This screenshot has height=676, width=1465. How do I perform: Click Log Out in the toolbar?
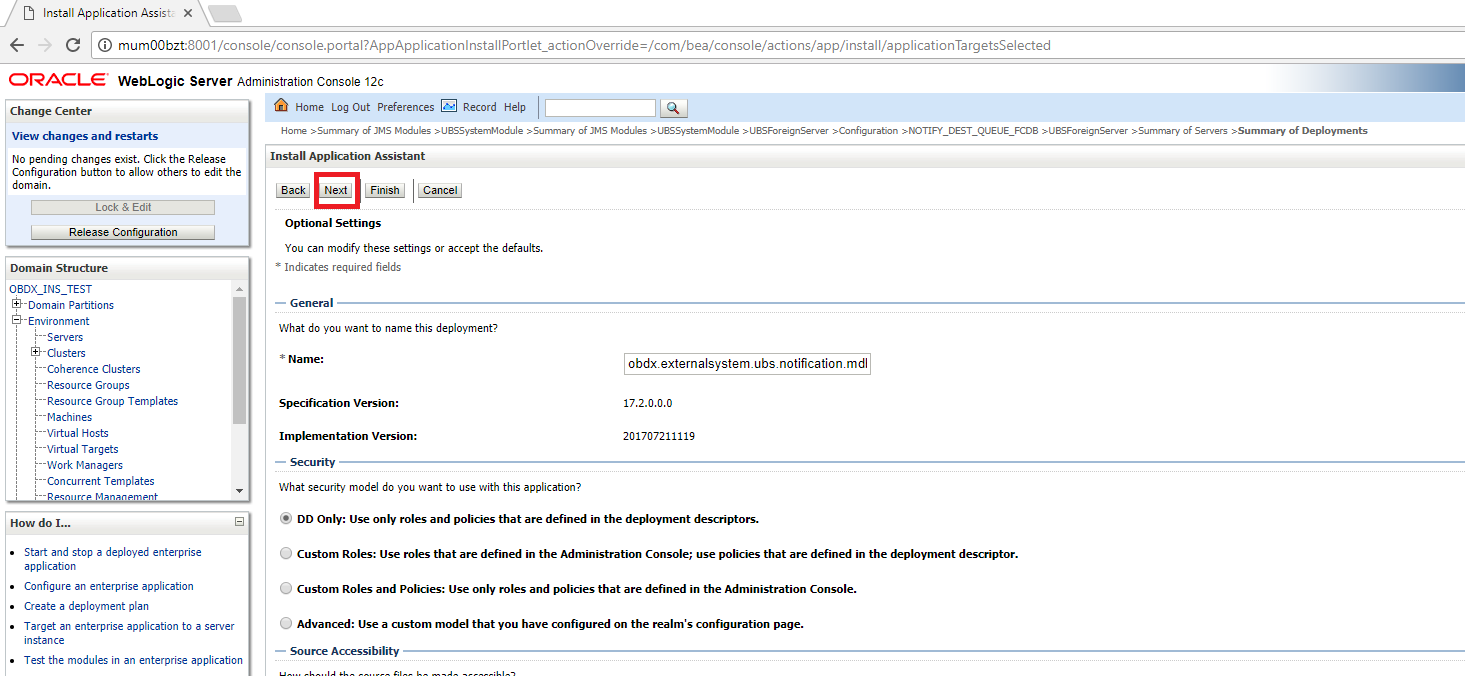(x=350, y=107)
